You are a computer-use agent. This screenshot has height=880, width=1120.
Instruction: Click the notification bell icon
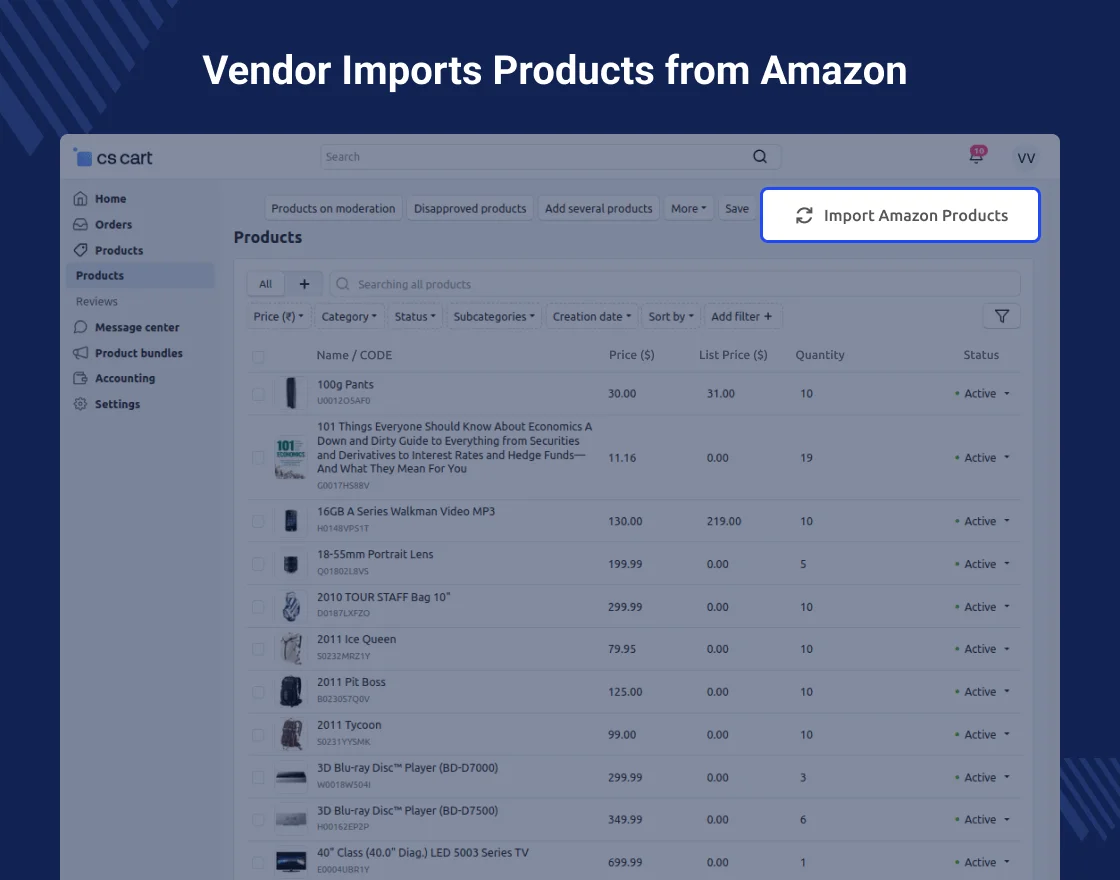(976, 157)
